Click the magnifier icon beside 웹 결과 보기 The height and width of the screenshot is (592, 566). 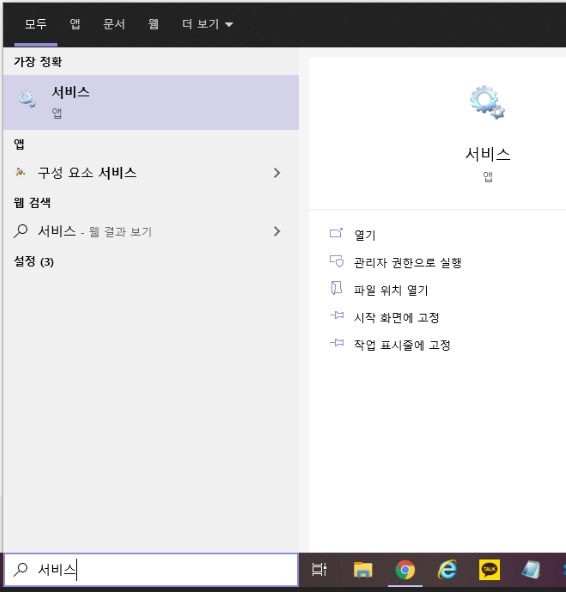pyautogui.click(x=21, y=231)
